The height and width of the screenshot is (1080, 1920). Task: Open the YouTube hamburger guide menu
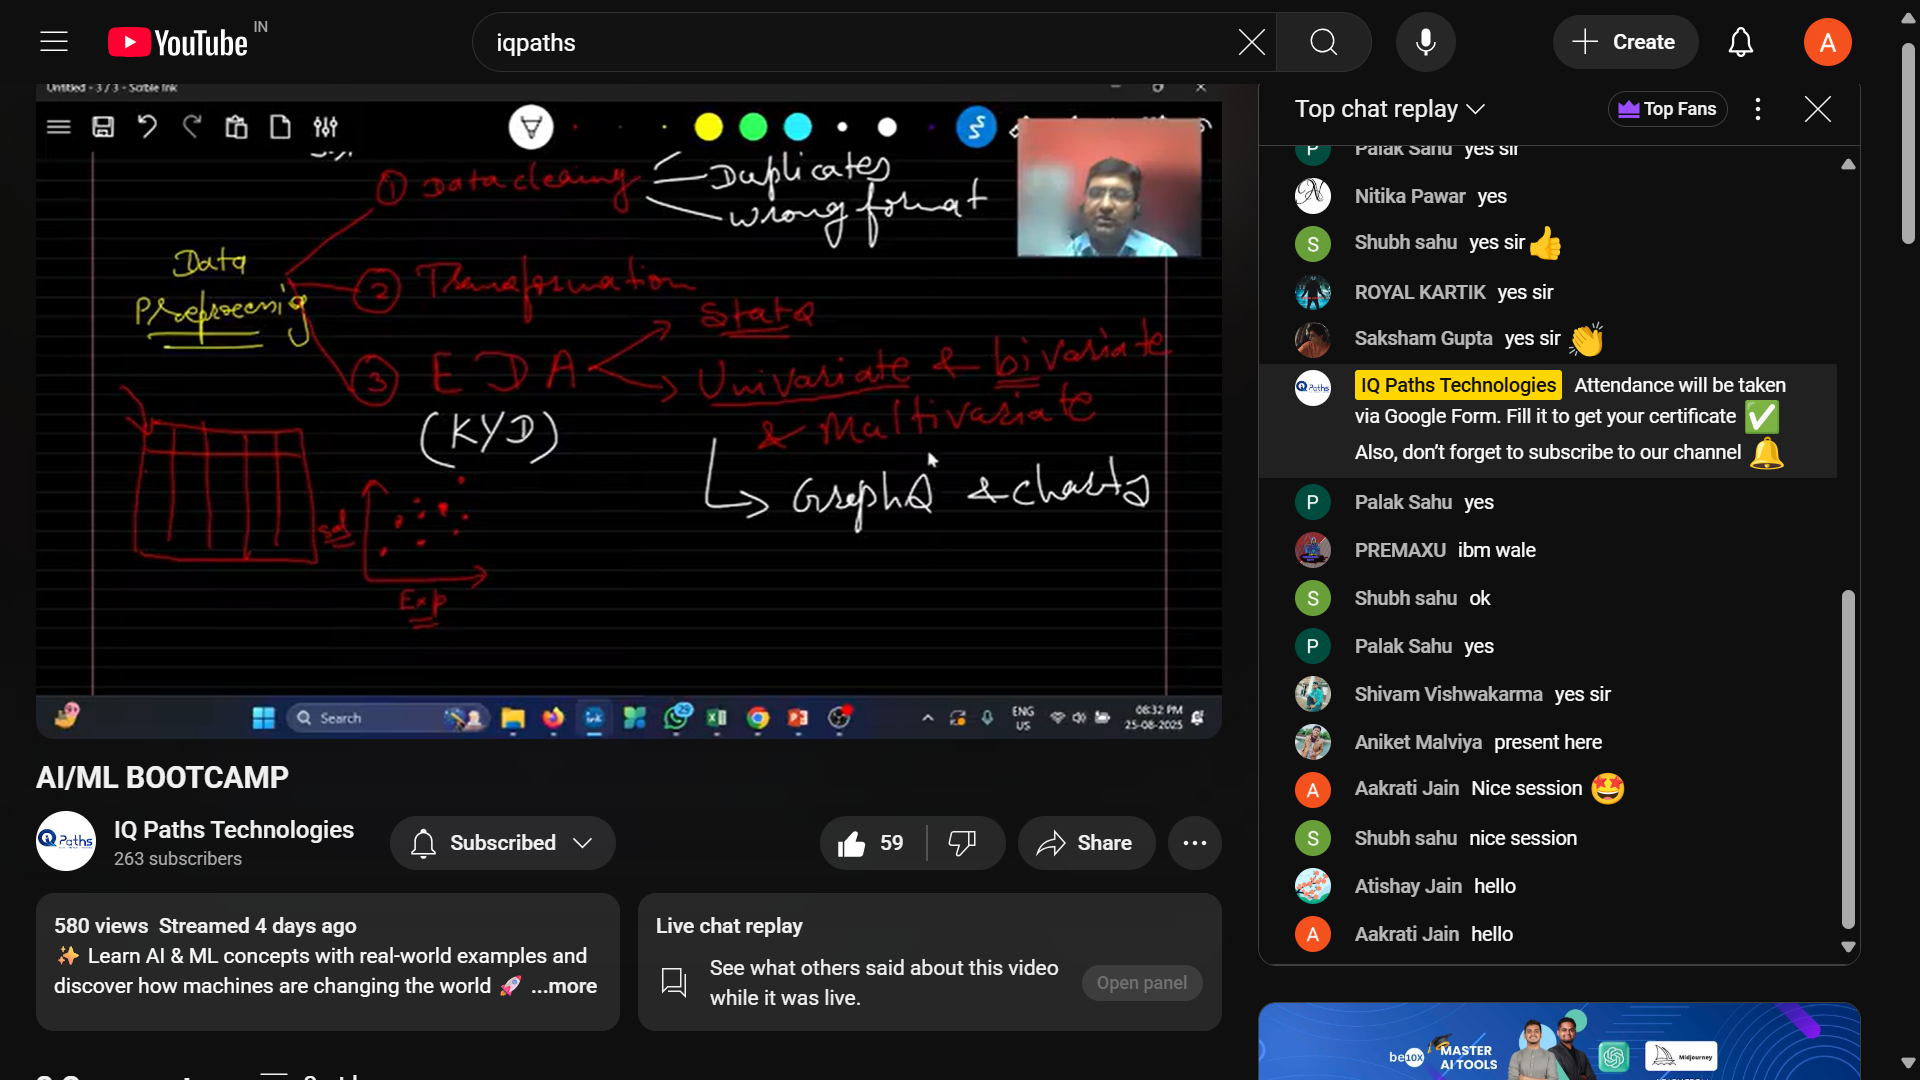pyautogui.click(x=54, y=42)
